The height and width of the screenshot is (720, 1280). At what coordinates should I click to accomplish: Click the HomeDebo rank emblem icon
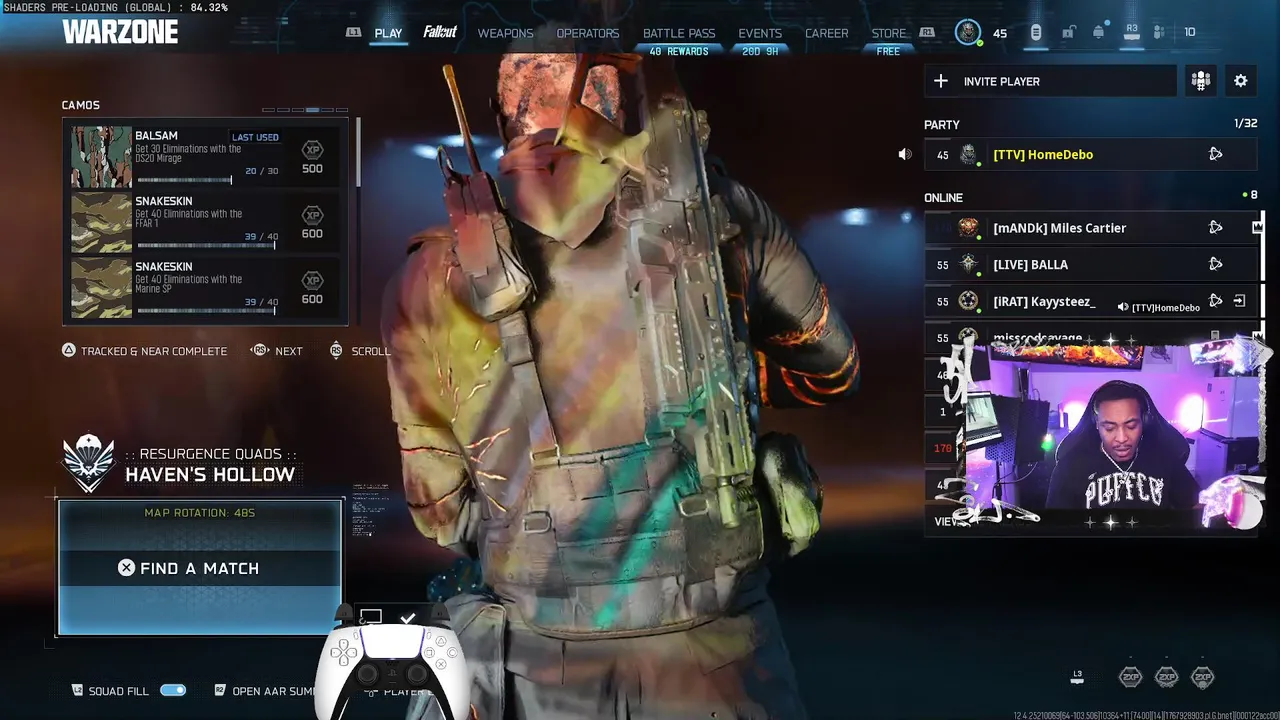point(968,154)
